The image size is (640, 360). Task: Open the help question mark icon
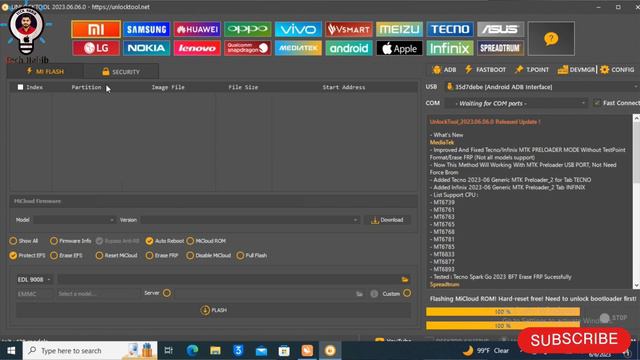click(x=551, y=39)
